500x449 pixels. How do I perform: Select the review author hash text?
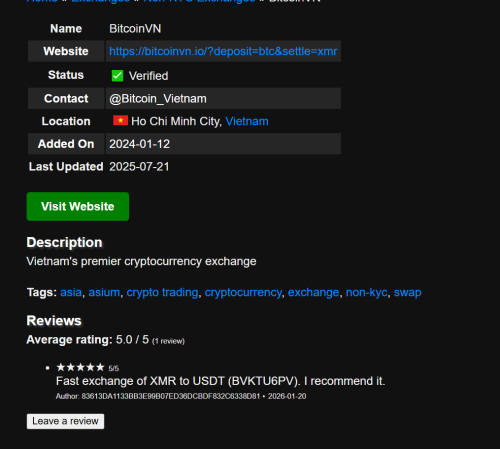tap(171, 396)
